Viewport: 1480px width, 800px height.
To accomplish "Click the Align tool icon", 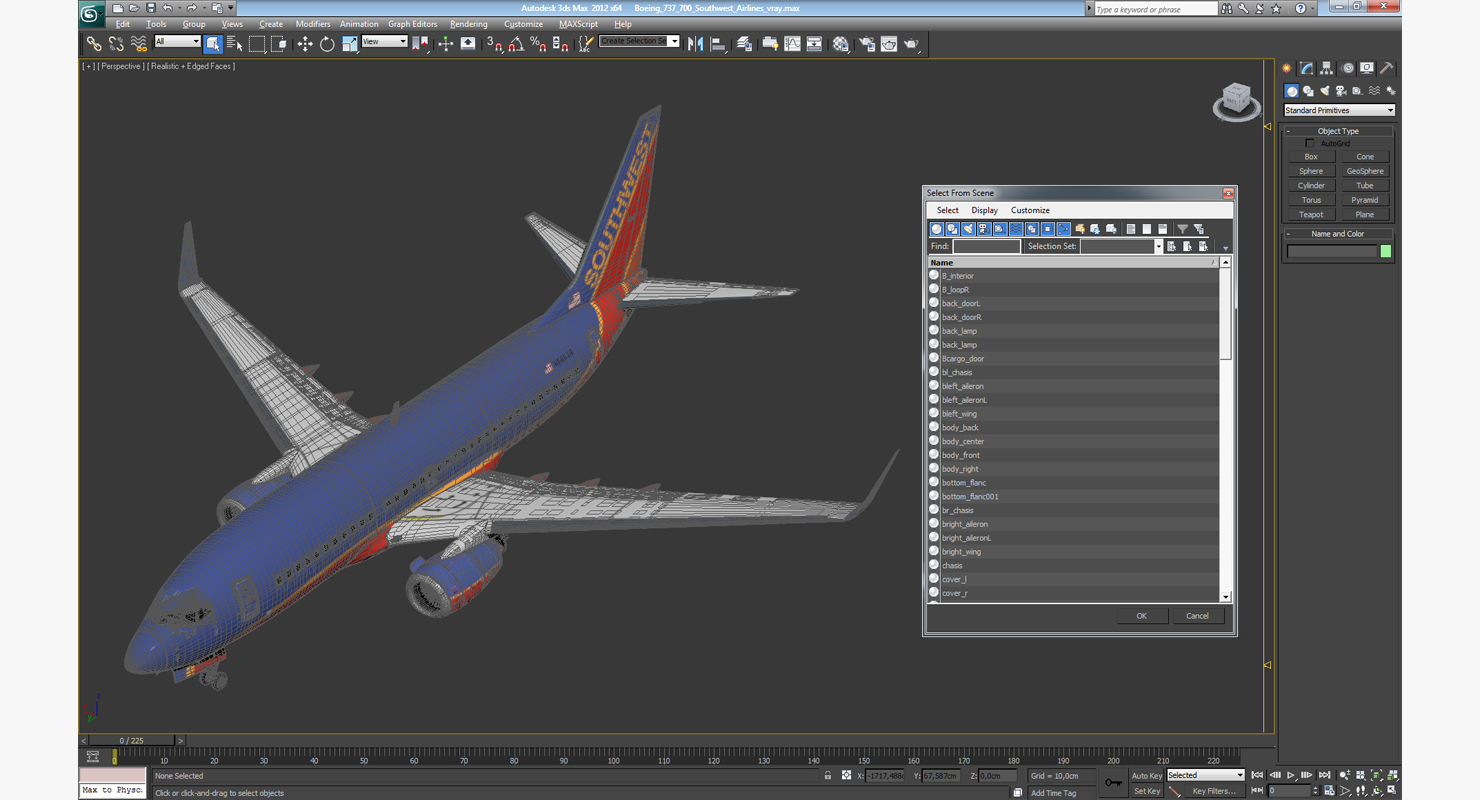I will pos(718,44).
